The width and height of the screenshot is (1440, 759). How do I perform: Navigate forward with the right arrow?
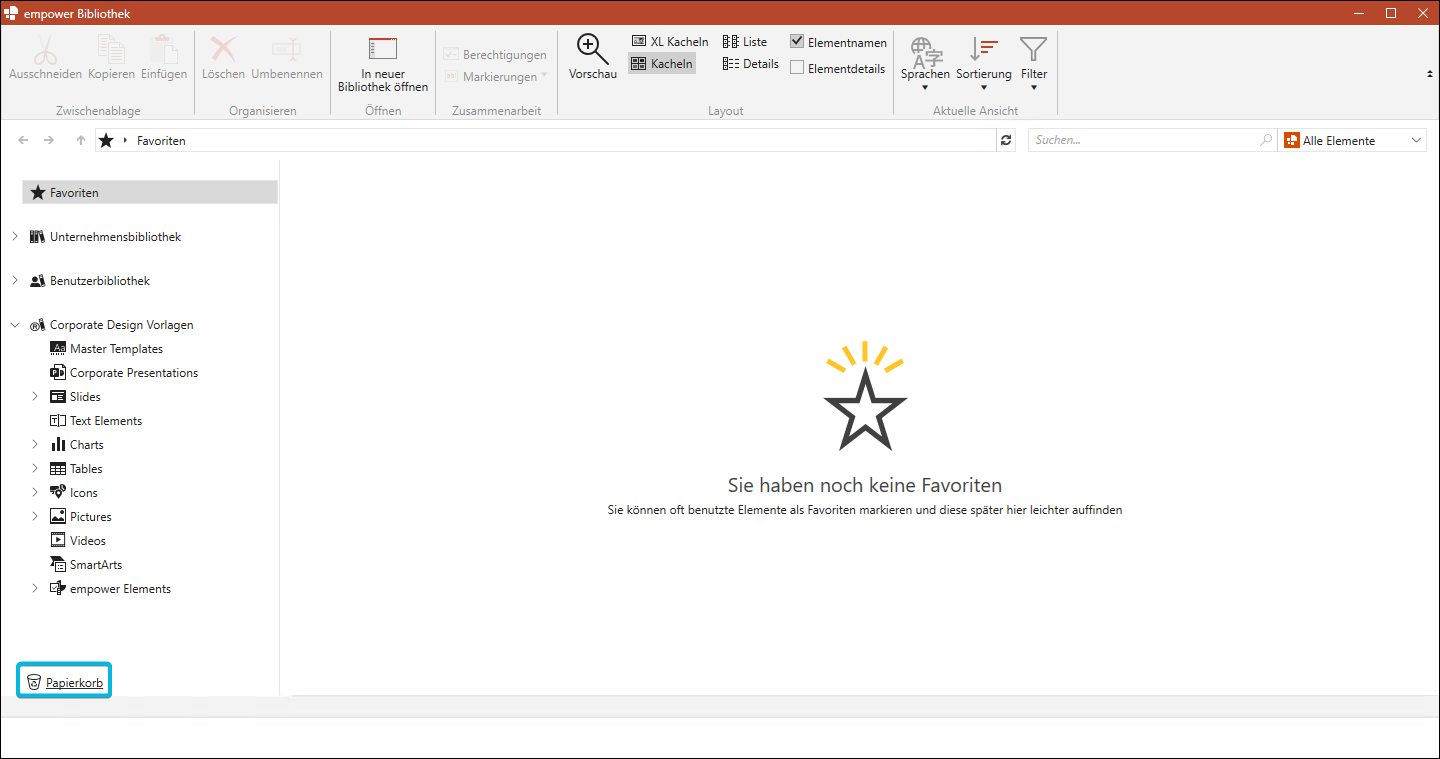pos(48,141)
